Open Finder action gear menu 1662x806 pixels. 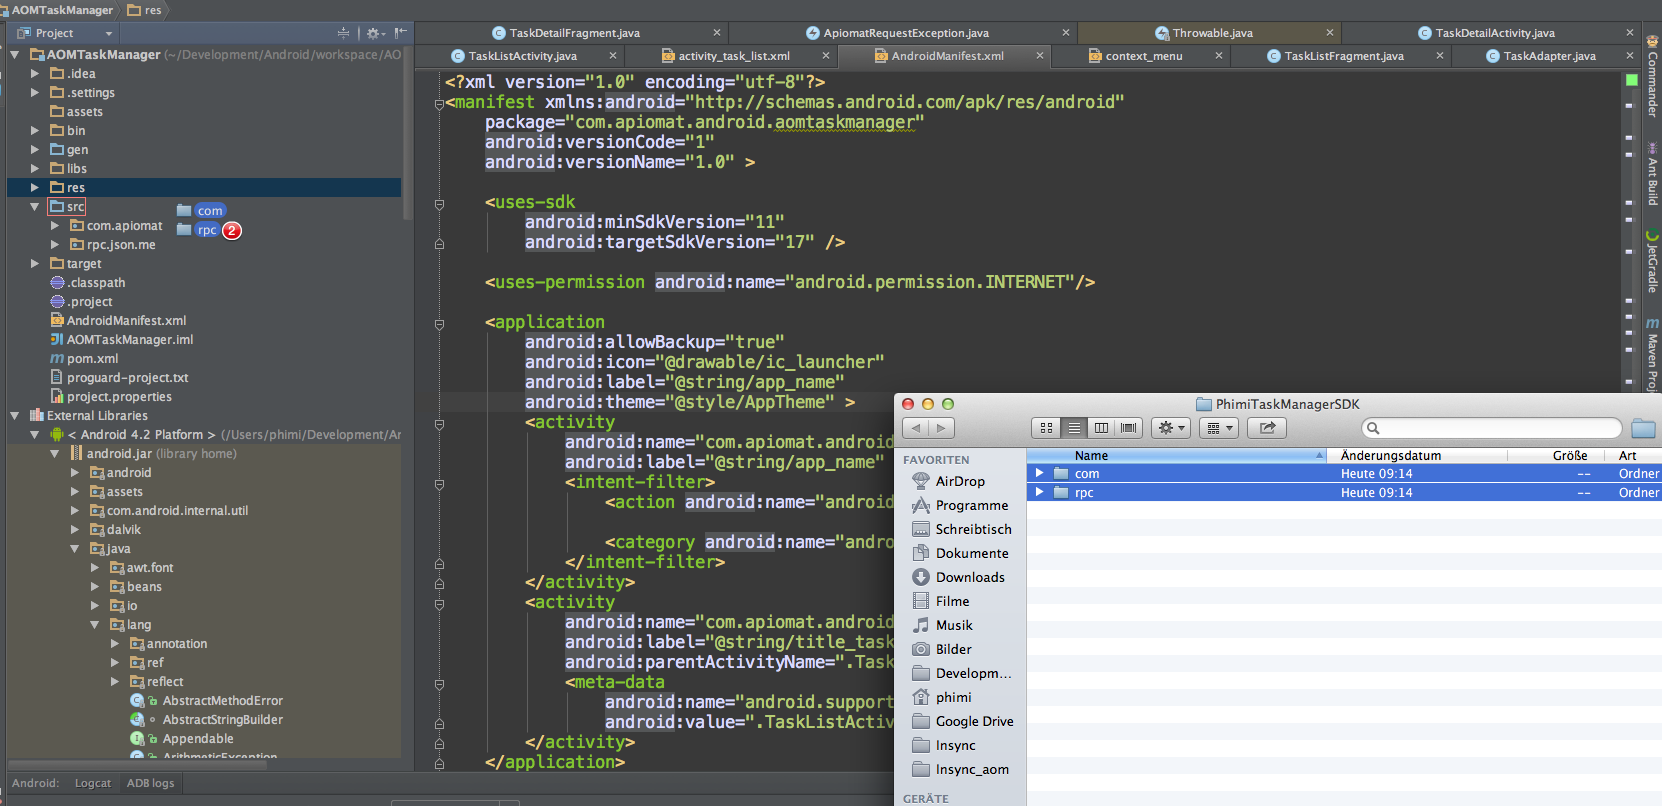(x=1171, y=428)
